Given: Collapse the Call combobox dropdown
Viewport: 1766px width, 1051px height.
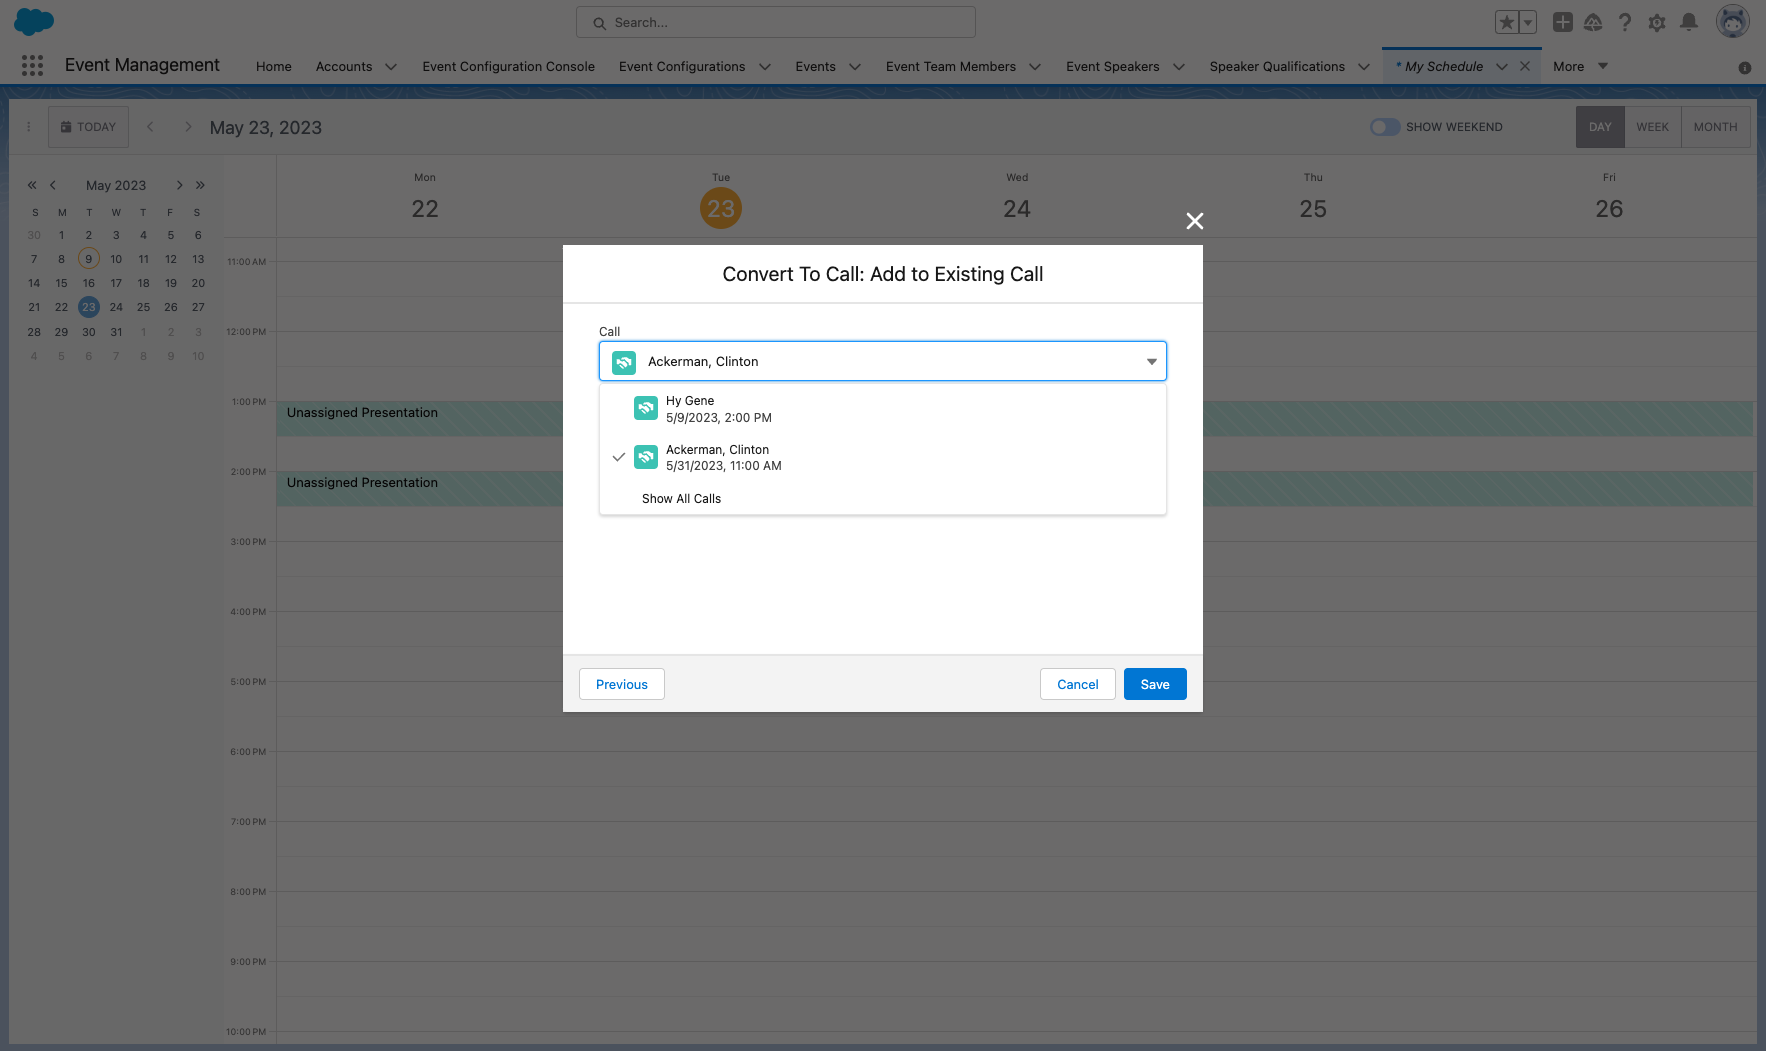Looking at the screenshot, I should pyautogui.click(x=1151, y=362).
